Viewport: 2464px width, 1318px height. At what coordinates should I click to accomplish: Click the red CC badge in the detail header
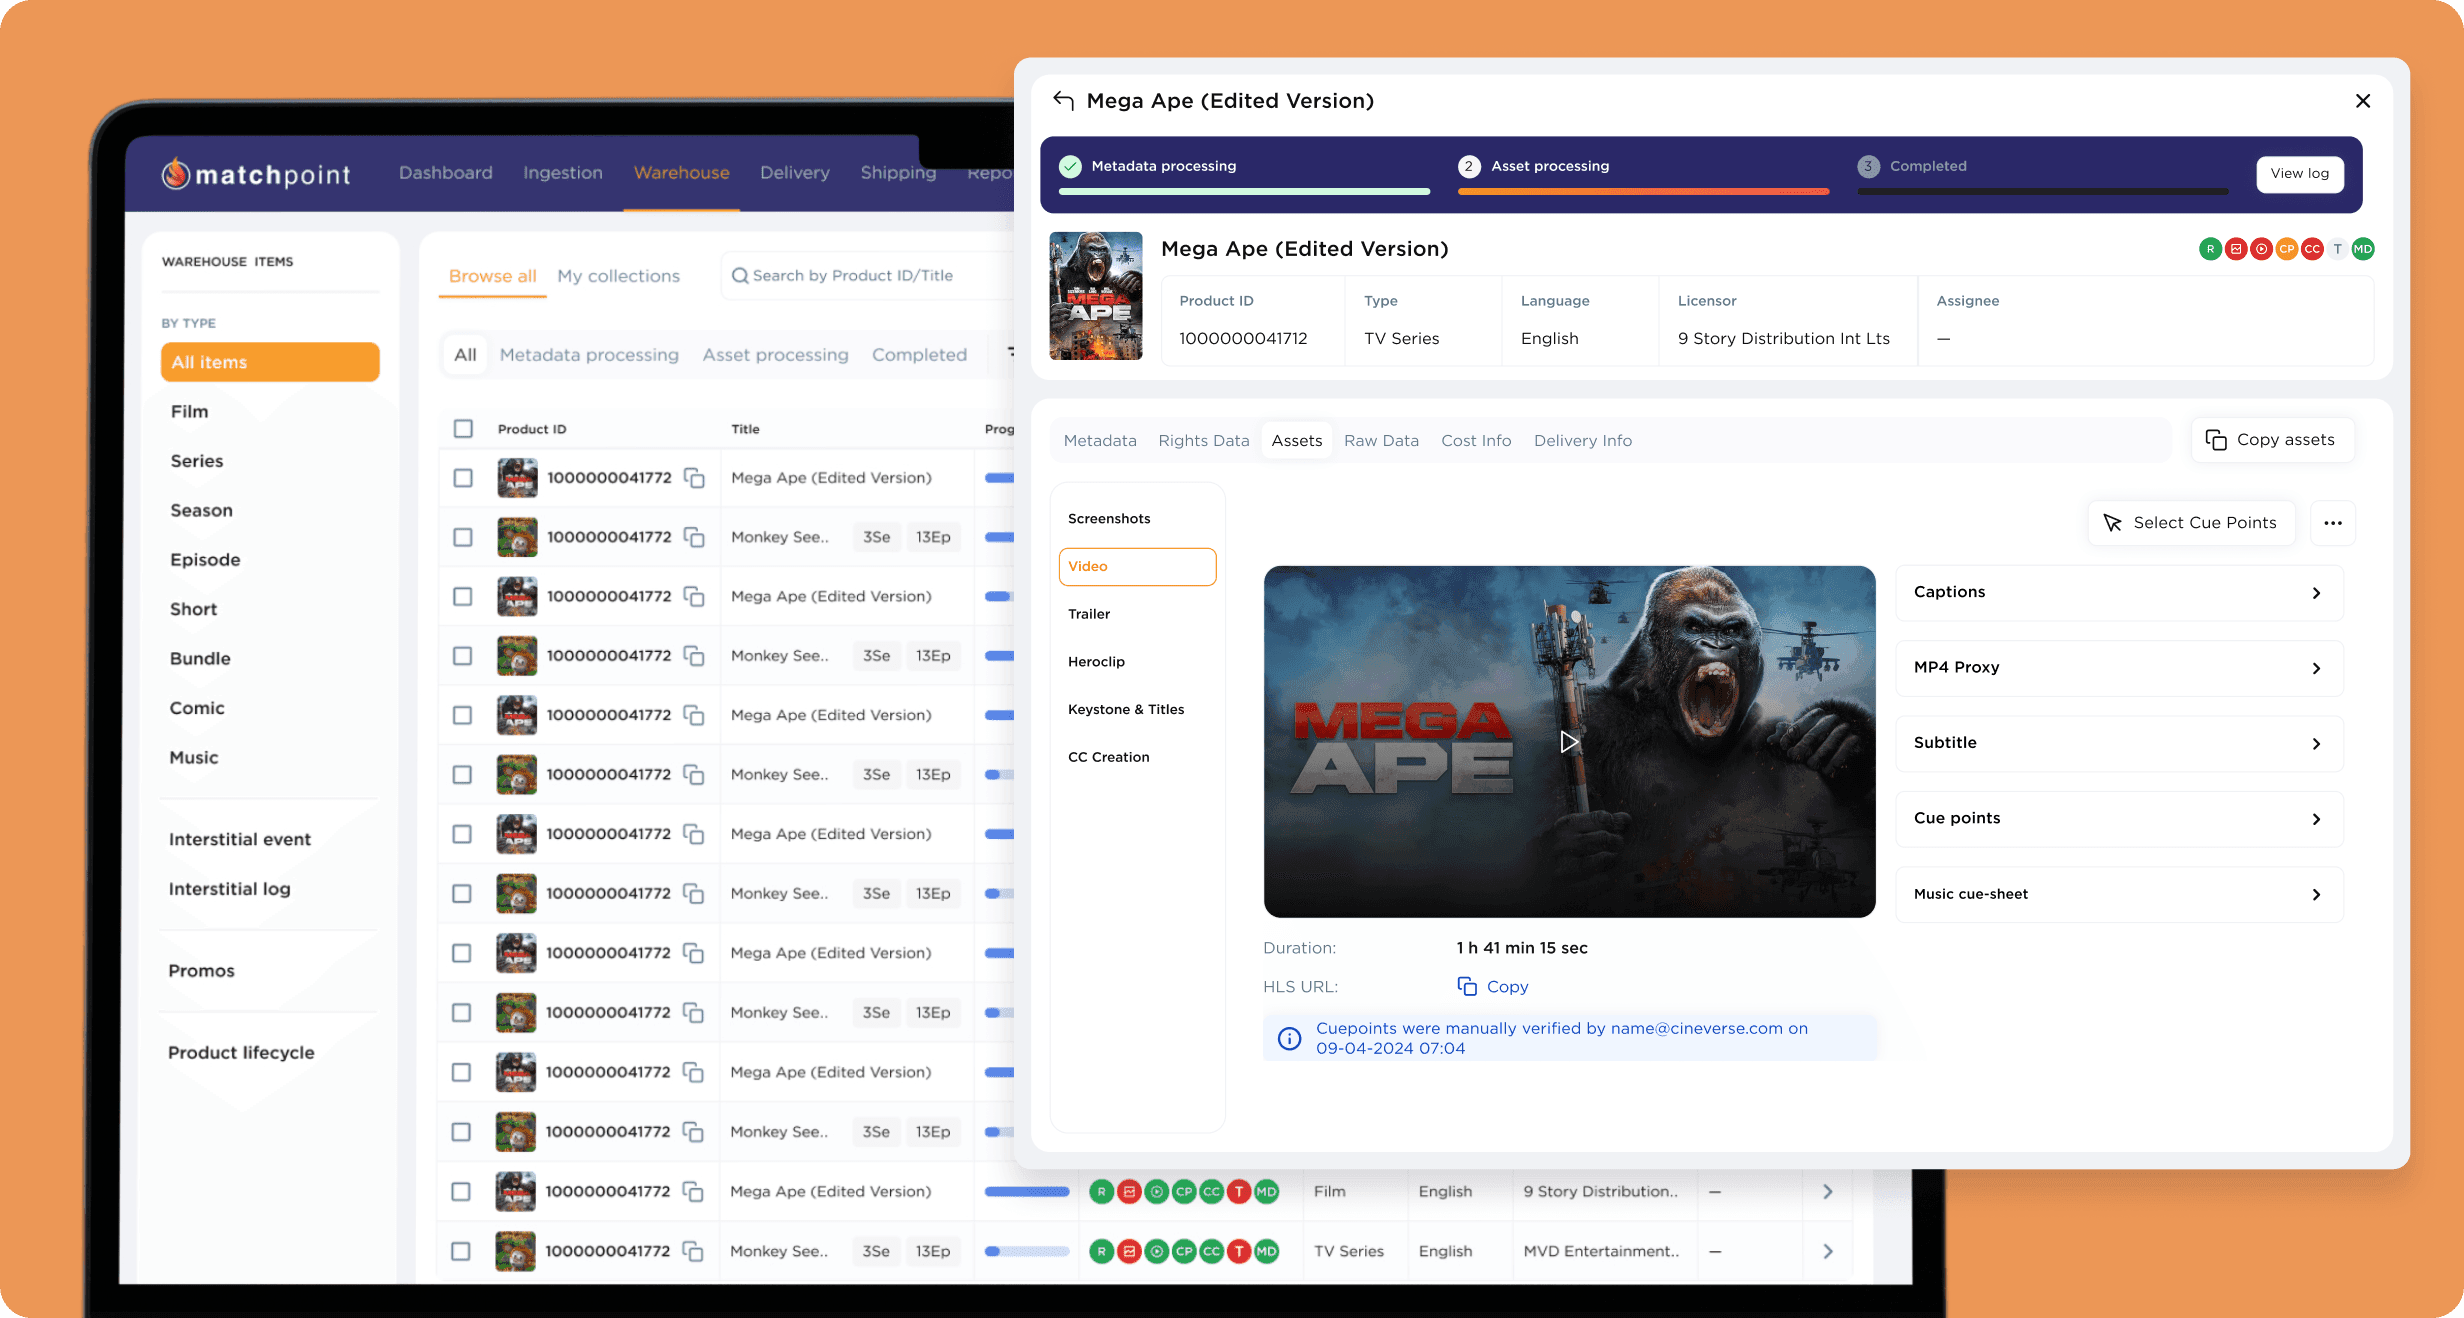[x=2312, y=249]
